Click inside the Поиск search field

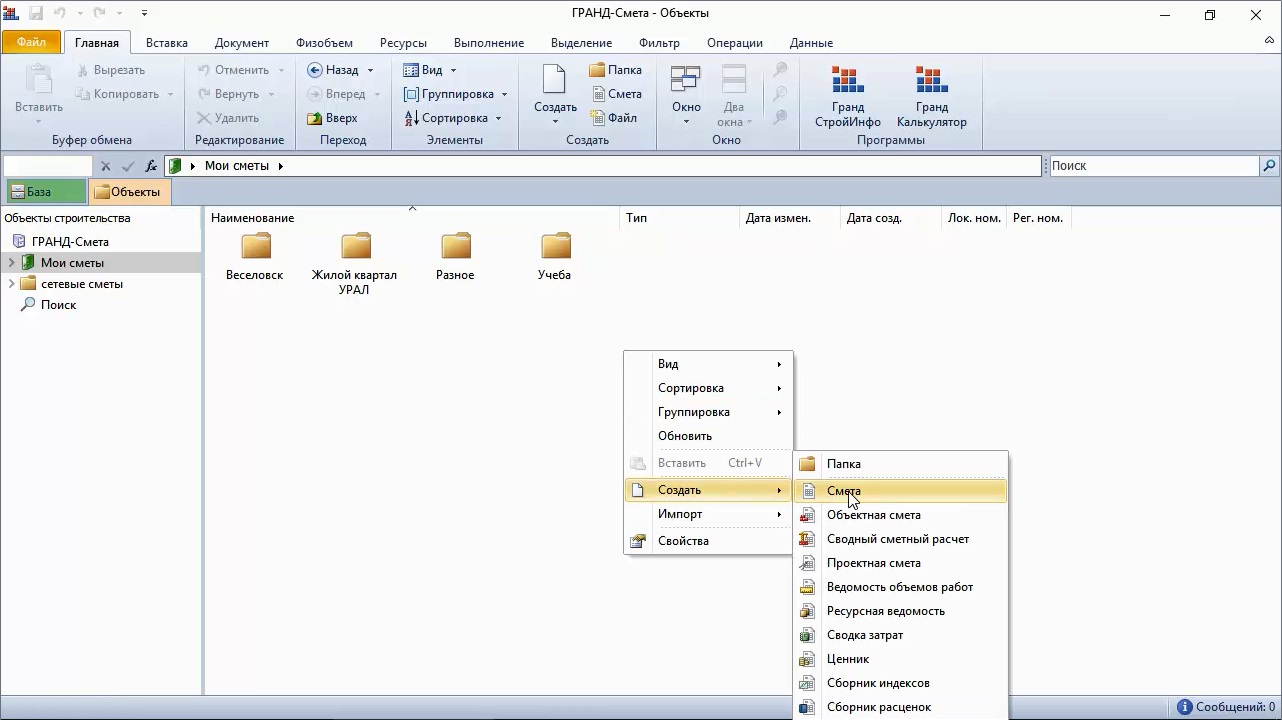[x=1153, y=166]
